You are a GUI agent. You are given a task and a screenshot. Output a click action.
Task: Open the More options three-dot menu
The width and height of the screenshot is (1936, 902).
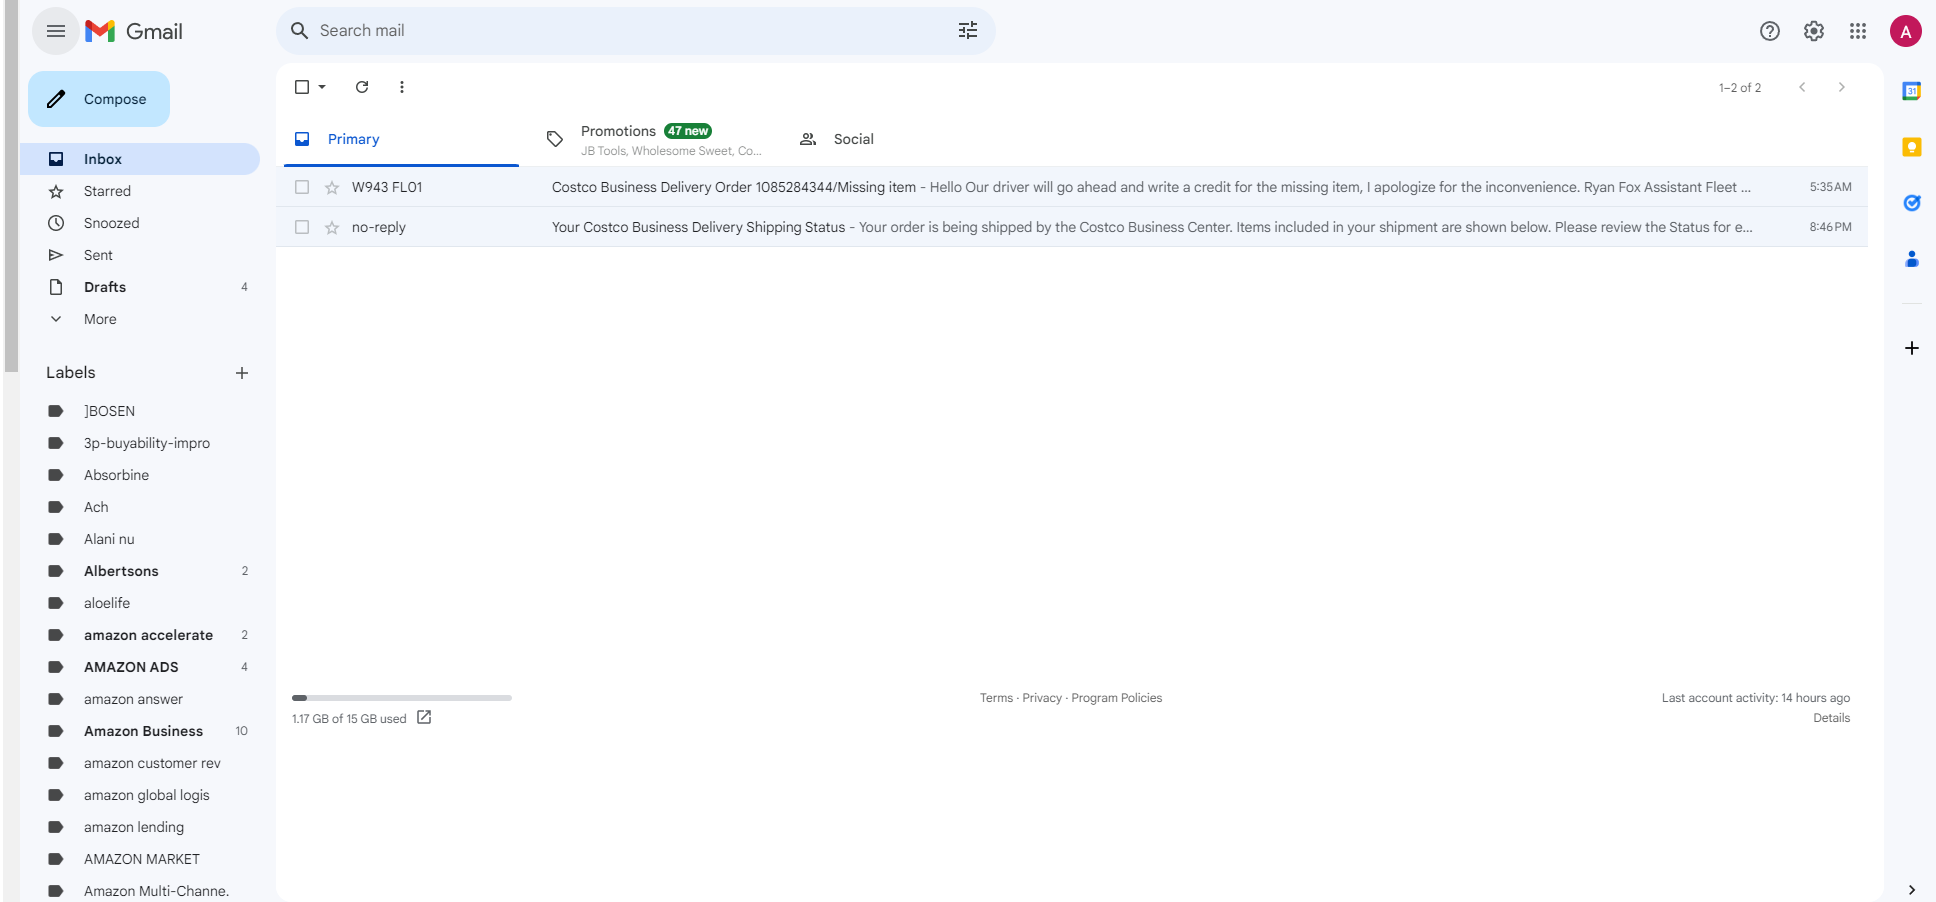pyautogui.click(x=402, y=87)
